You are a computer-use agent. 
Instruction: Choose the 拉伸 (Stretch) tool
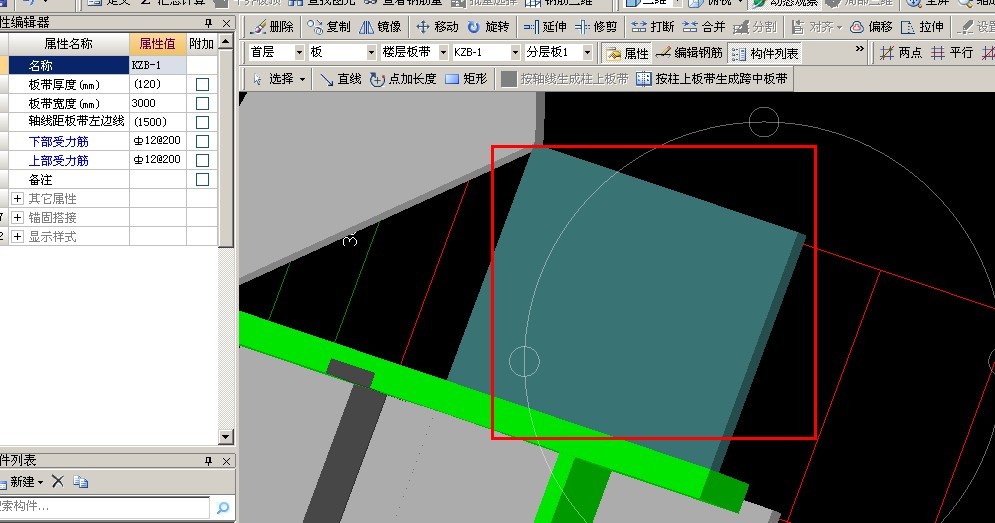pos(922,27)
